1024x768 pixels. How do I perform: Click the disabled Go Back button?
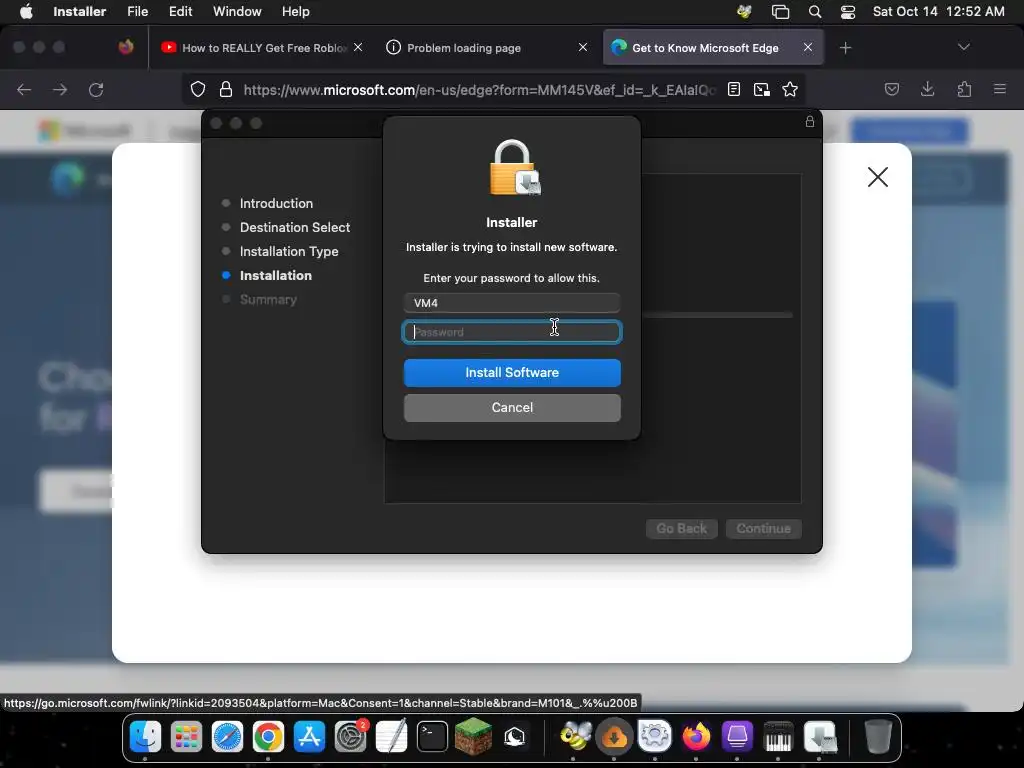click(682, 528)
